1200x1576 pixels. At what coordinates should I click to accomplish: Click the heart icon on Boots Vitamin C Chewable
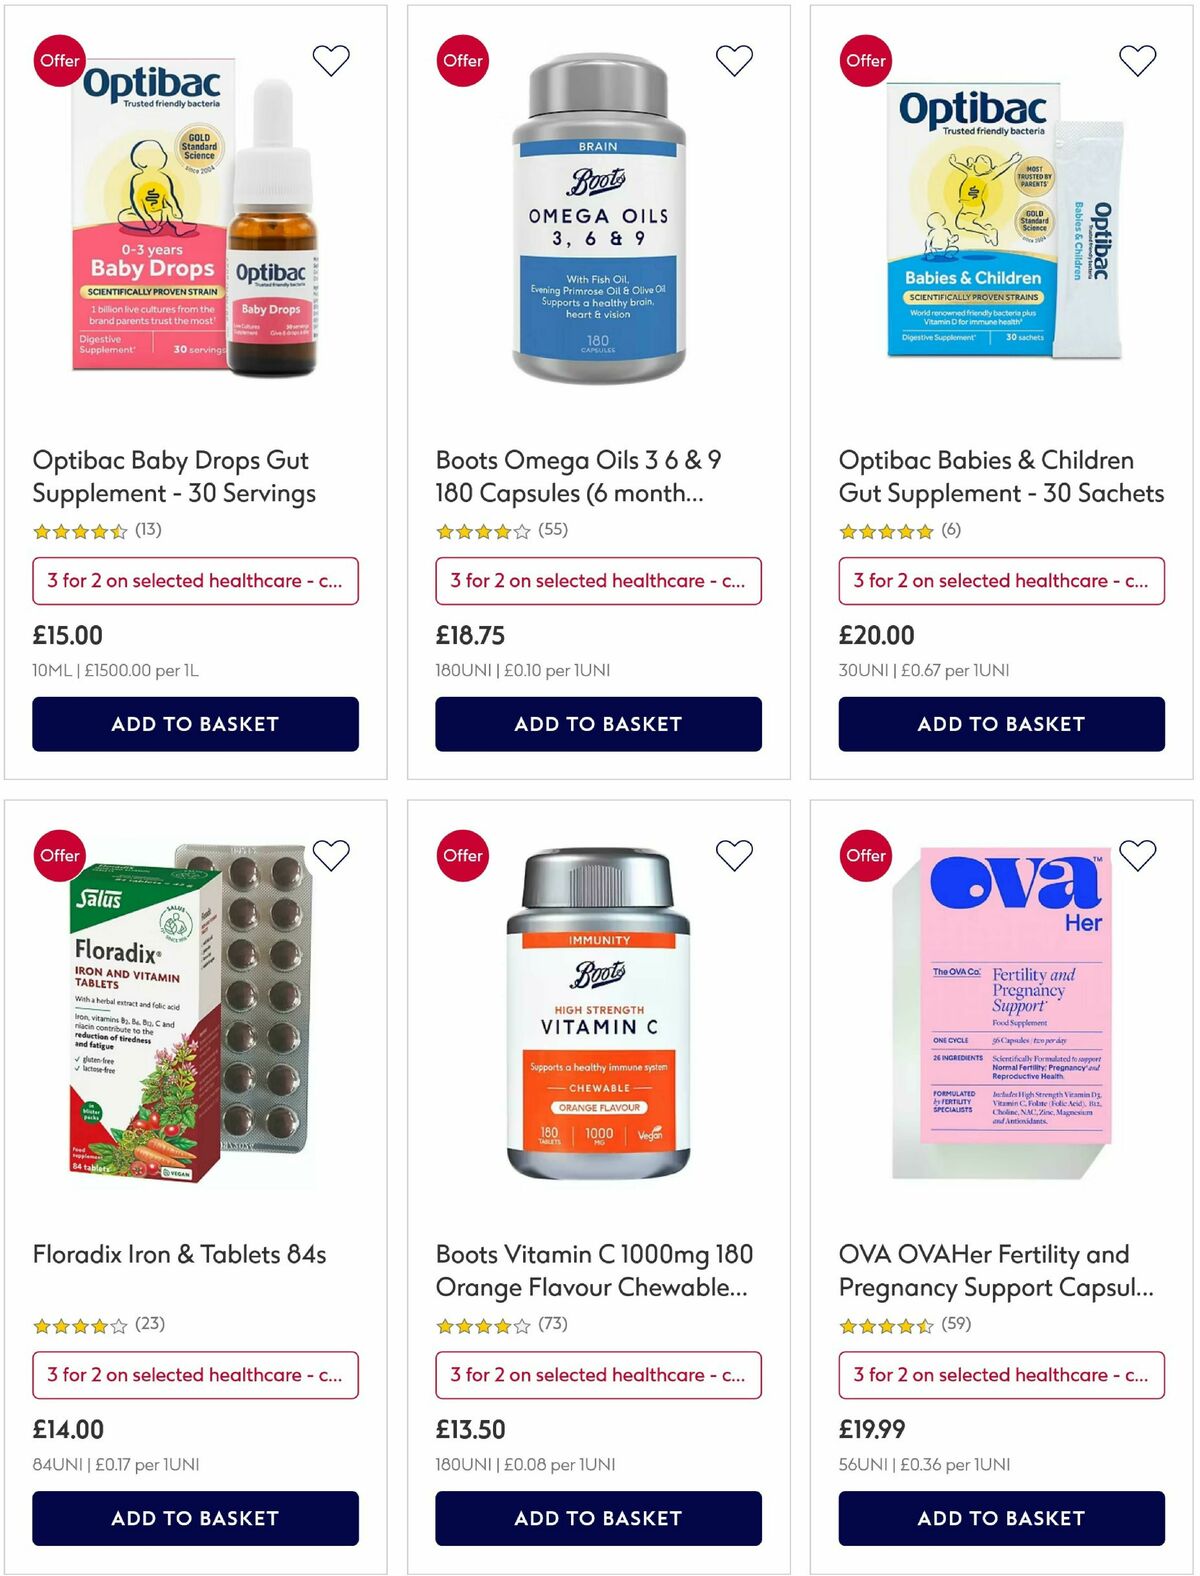(733, 855)
